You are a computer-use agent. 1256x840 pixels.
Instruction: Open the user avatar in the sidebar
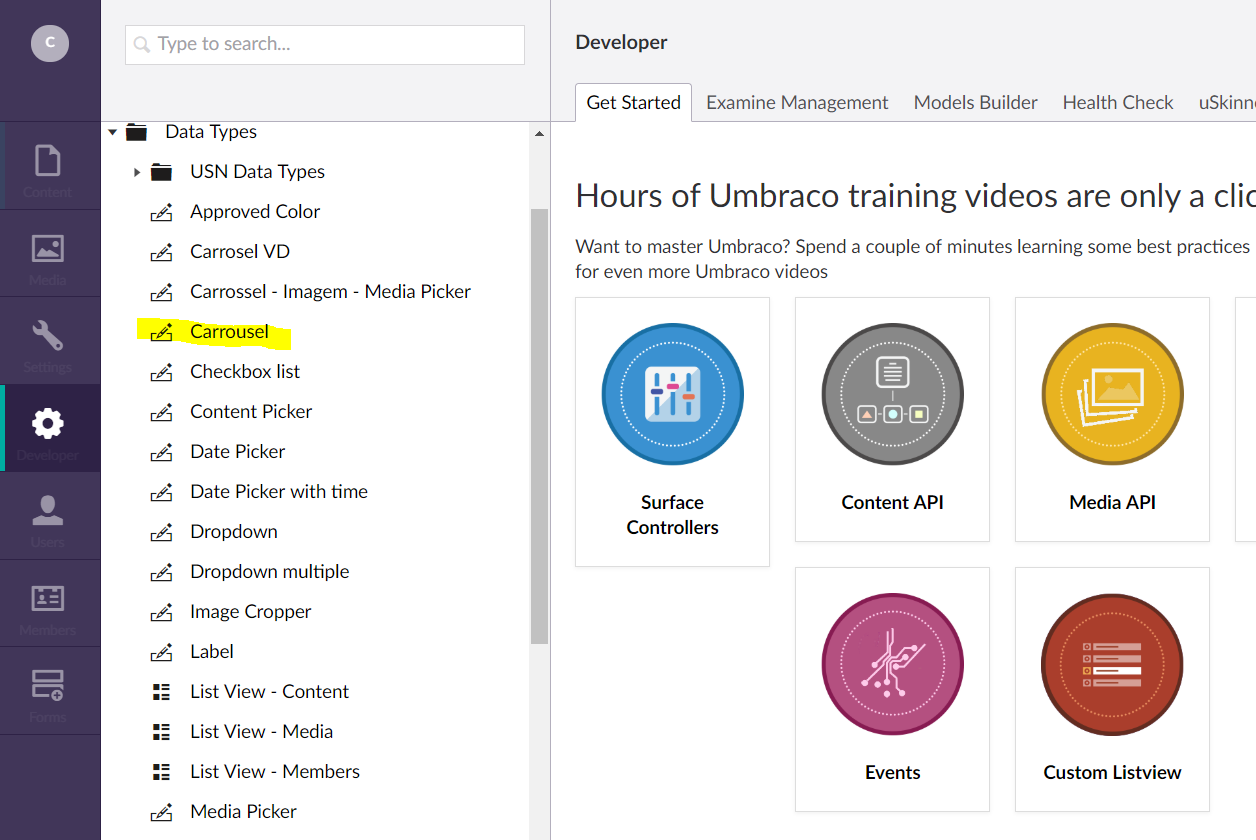click(50, 43)
